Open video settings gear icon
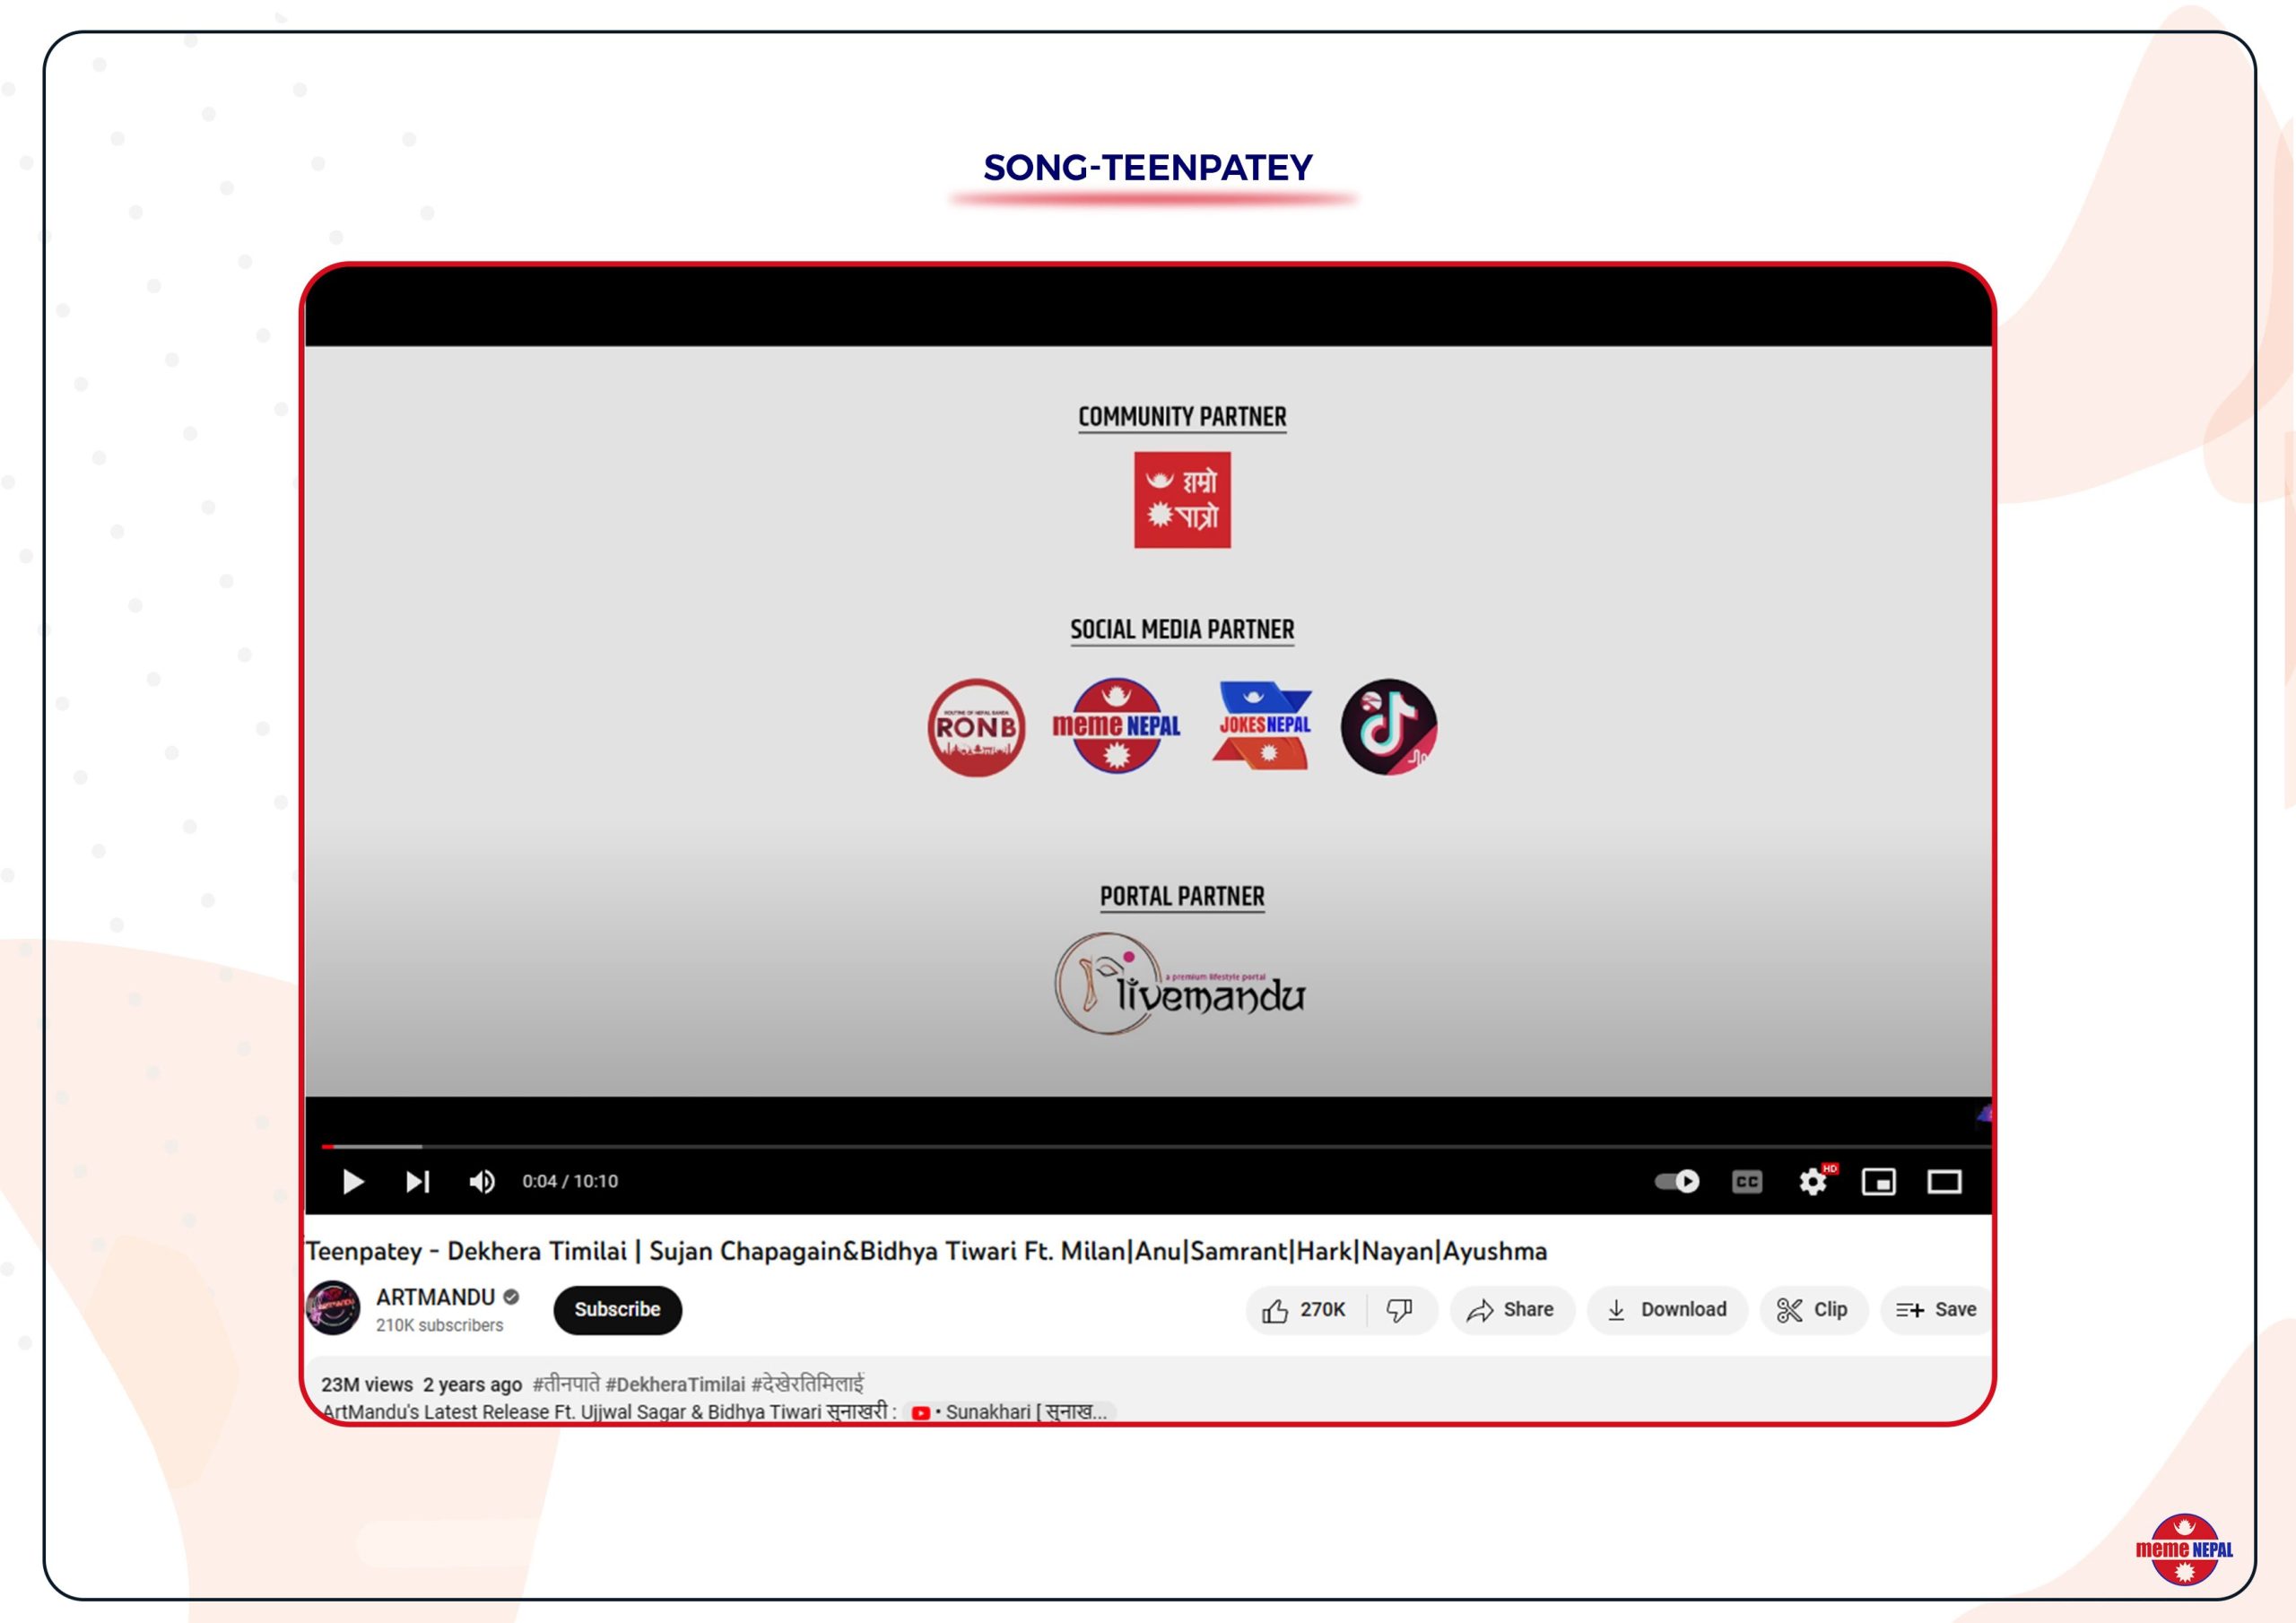Viewport: 2296px width, 1623px height. click(x=1812, y=1182)
